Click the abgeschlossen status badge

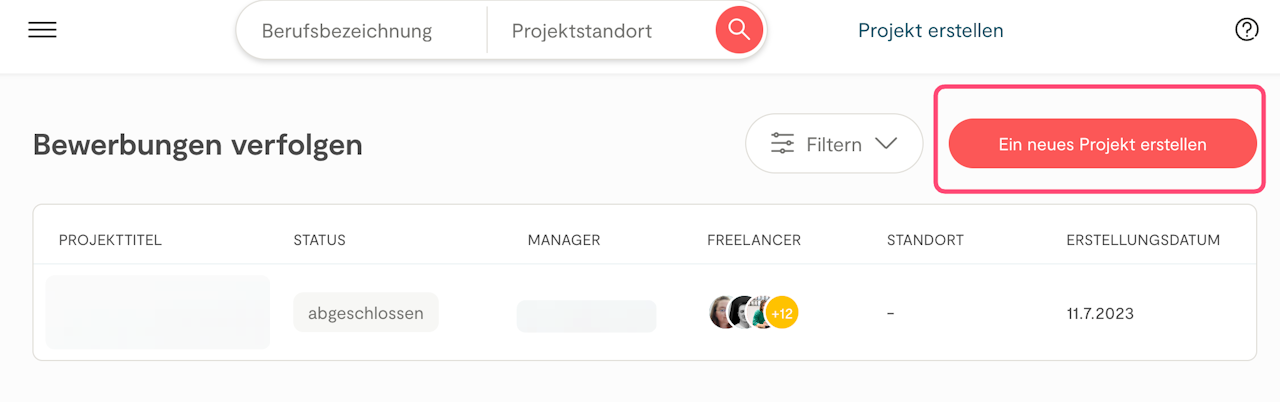point(365,313)
